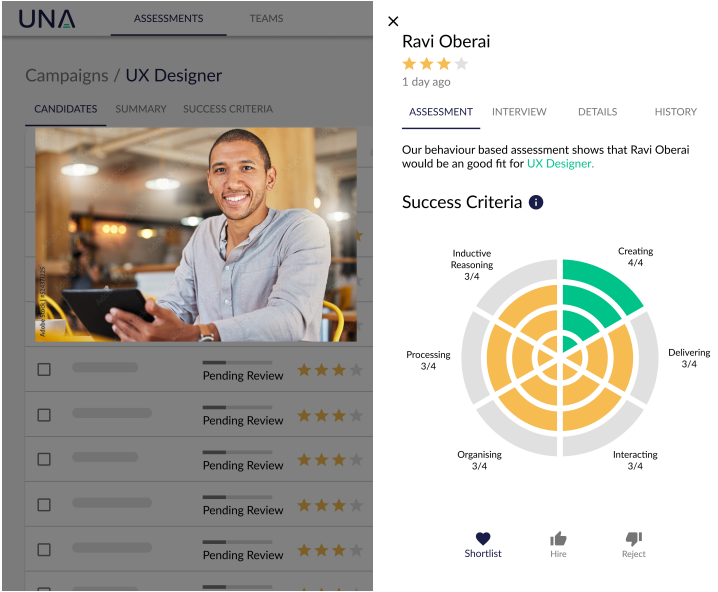Switch to the Success Criteria campaign tab
718x592 pixels.
pyautogui.click(x=228, y=109)
